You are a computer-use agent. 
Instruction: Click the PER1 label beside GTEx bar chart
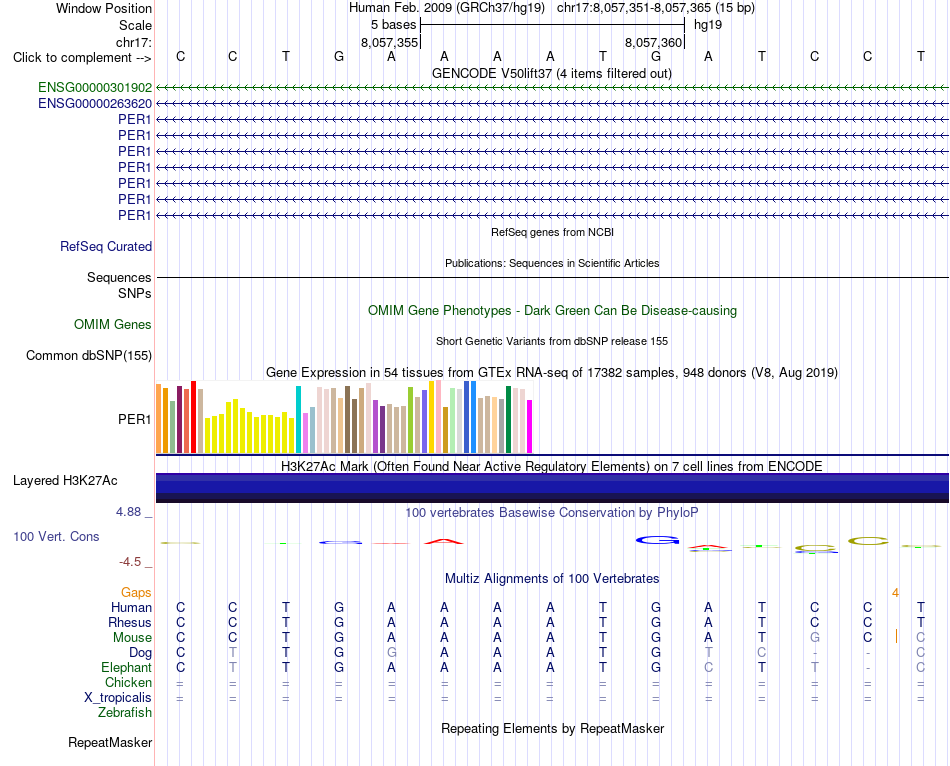point(135,419)
